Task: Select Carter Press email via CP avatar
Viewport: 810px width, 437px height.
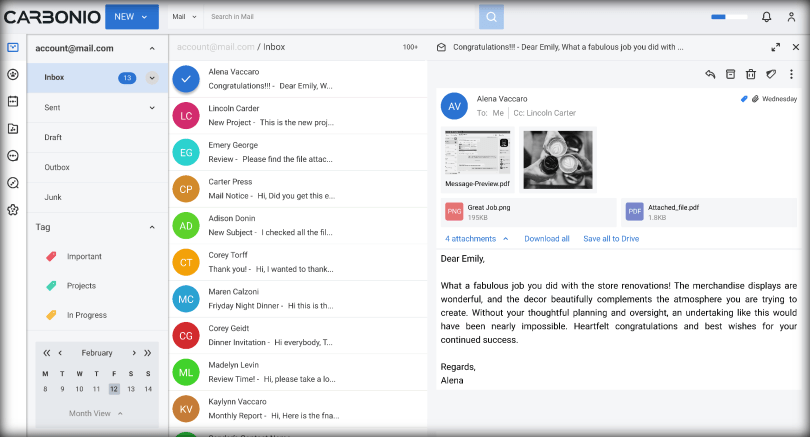Action: [186, 189]
